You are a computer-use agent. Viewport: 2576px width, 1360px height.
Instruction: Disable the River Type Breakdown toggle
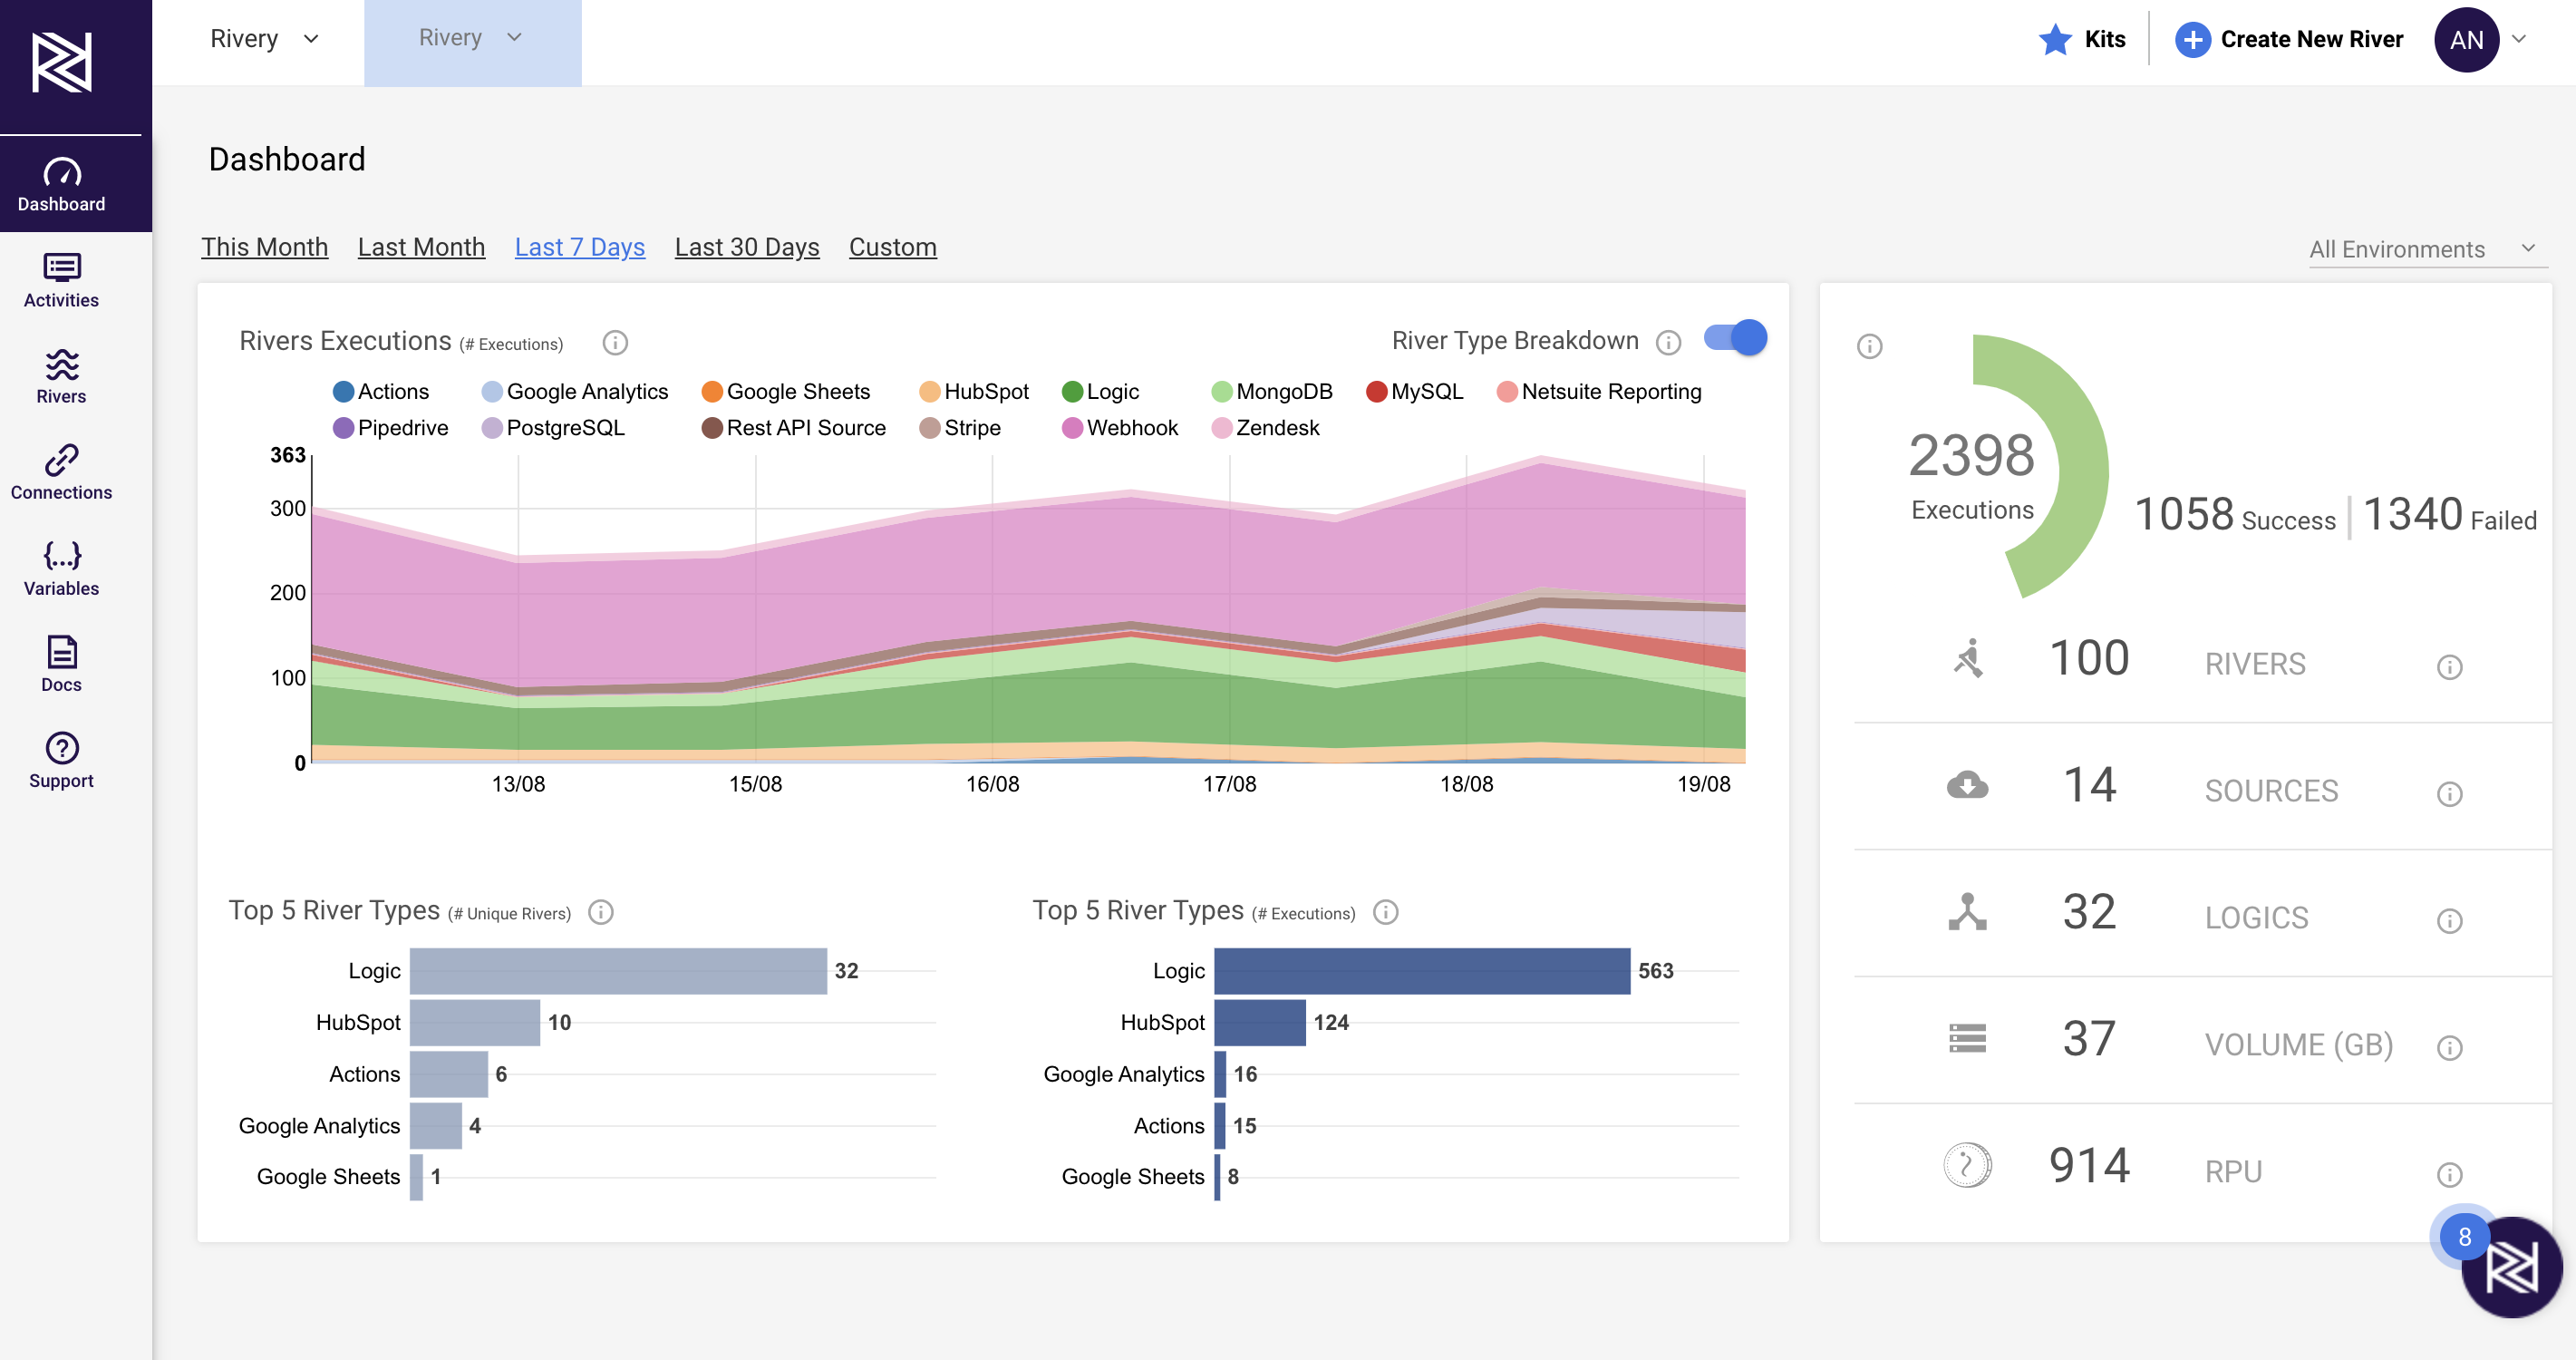coord(1735,339)
